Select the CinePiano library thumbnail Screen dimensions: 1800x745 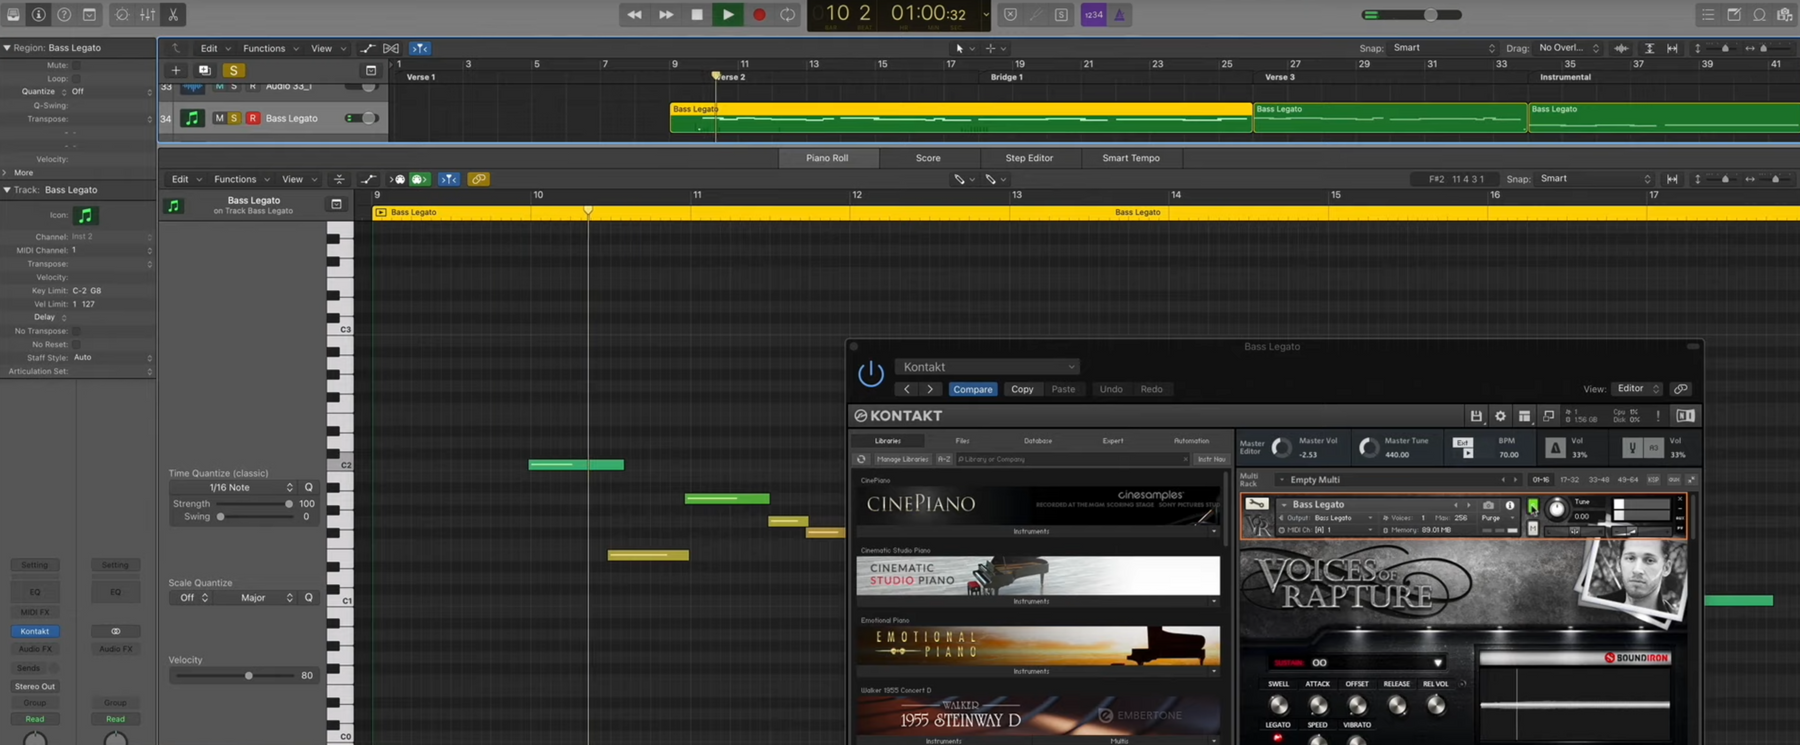coord(1037,505)
